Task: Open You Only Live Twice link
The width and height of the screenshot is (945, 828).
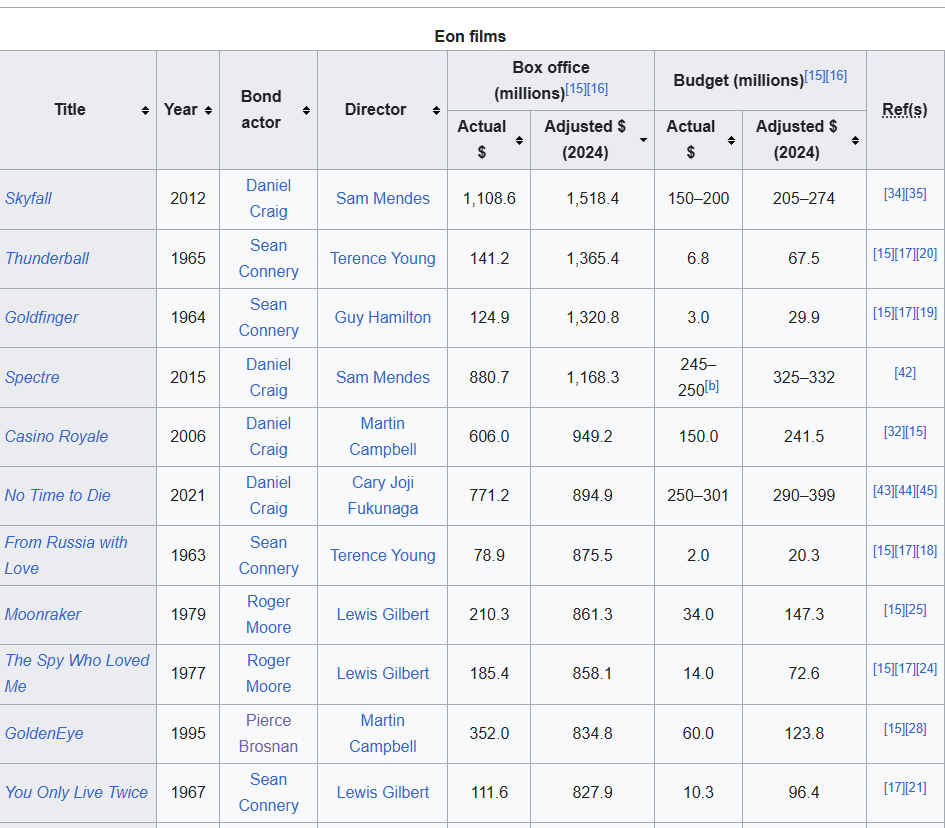Action: tap(76, 792)
